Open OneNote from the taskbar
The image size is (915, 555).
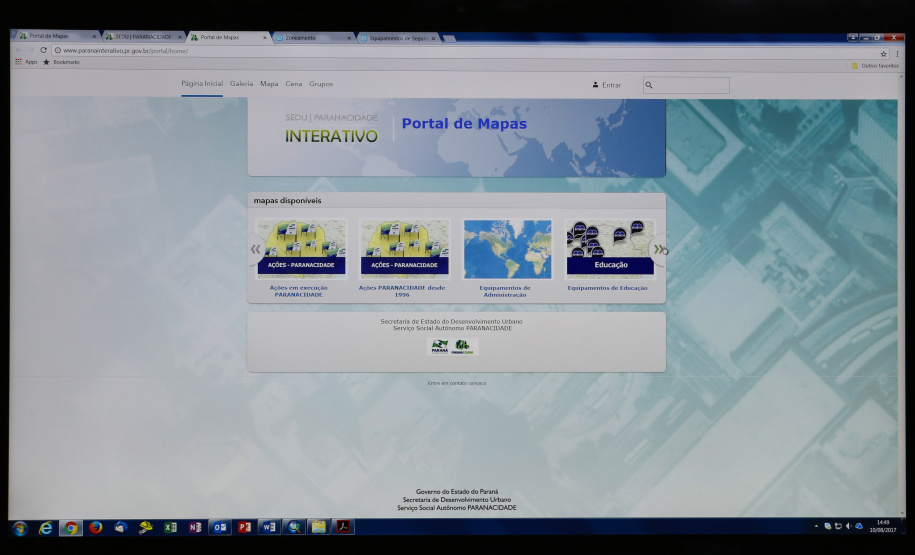click(195, 528)
